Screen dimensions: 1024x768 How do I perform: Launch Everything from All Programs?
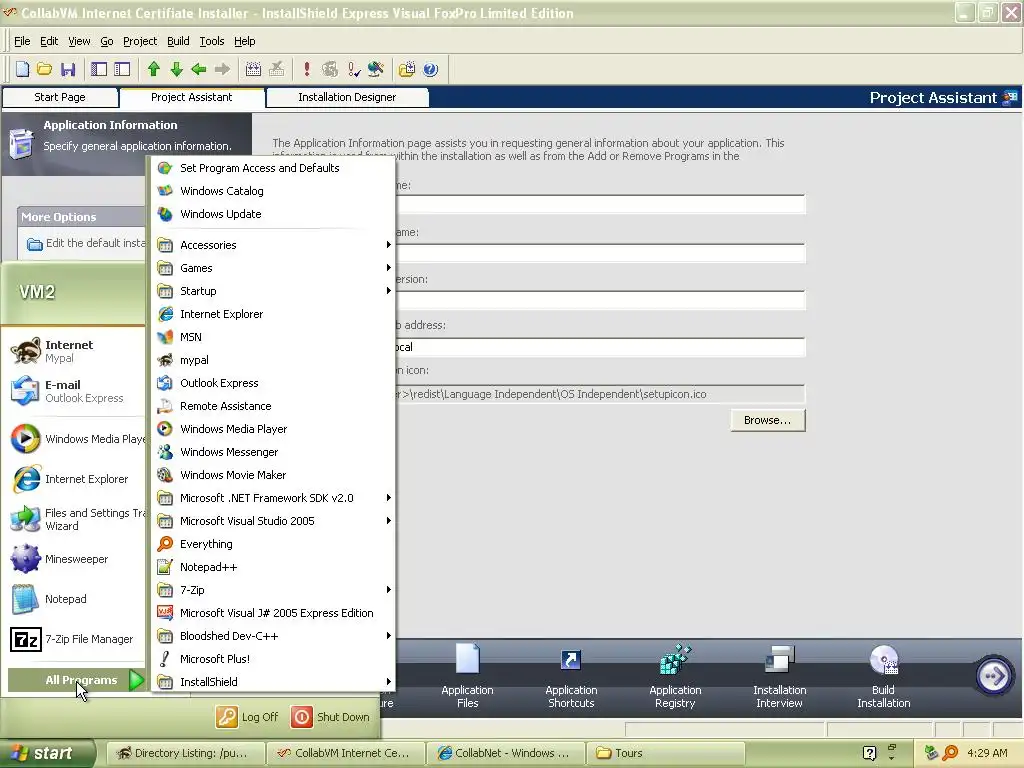click(x=273, y=544)
